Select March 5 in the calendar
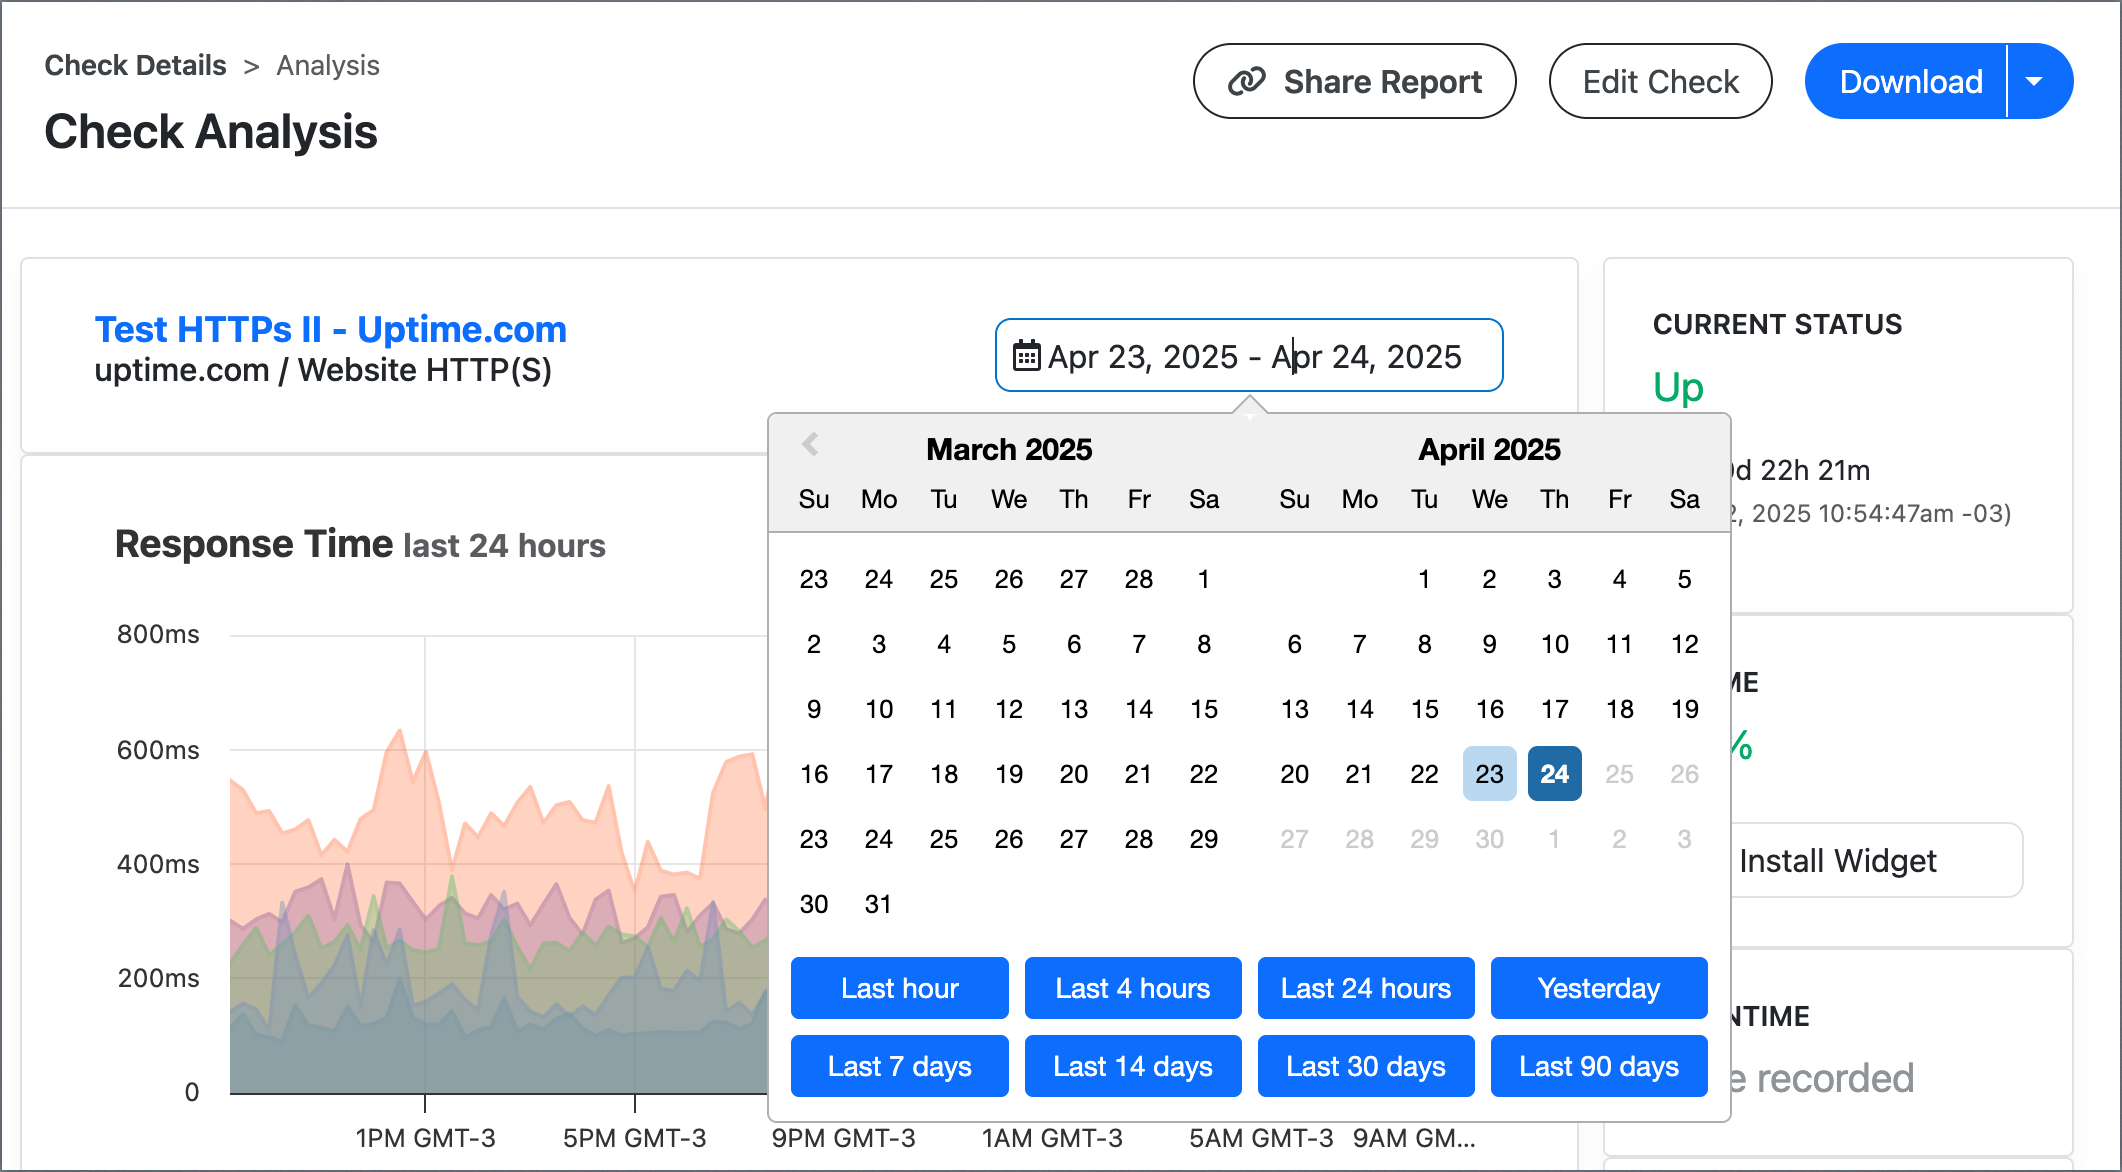 (1008, 644)
